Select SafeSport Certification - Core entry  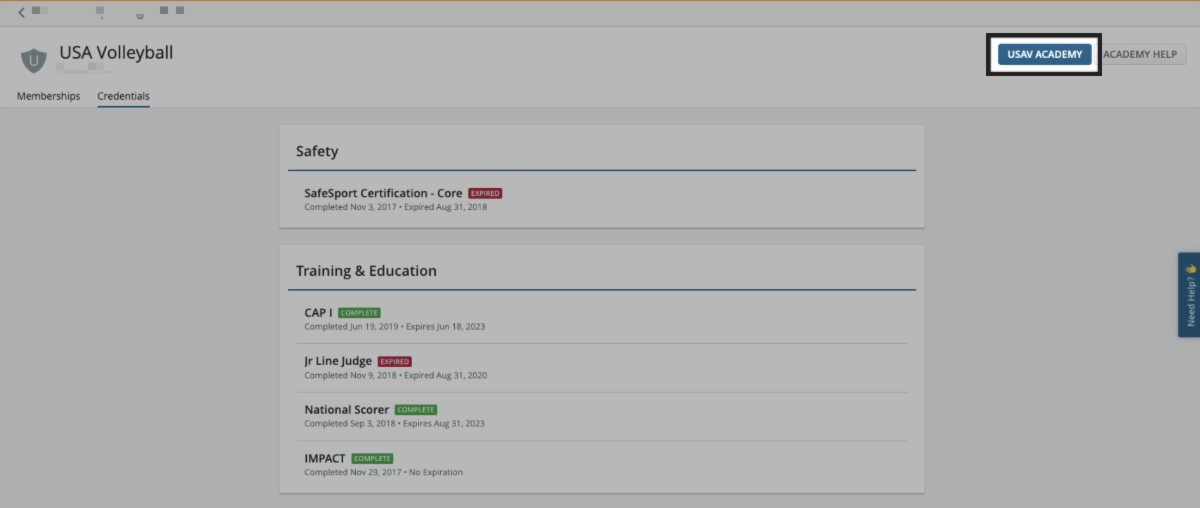384,193
